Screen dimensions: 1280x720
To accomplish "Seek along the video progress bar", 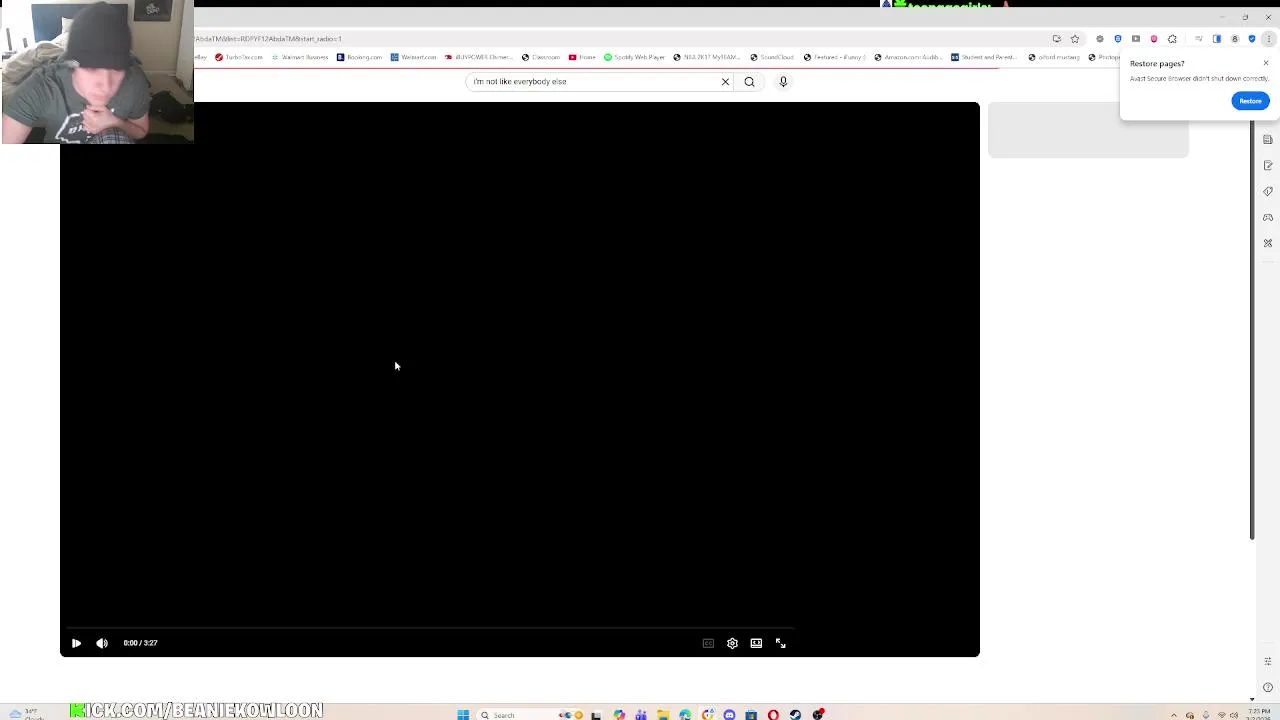I will click(x=430, y=628).
